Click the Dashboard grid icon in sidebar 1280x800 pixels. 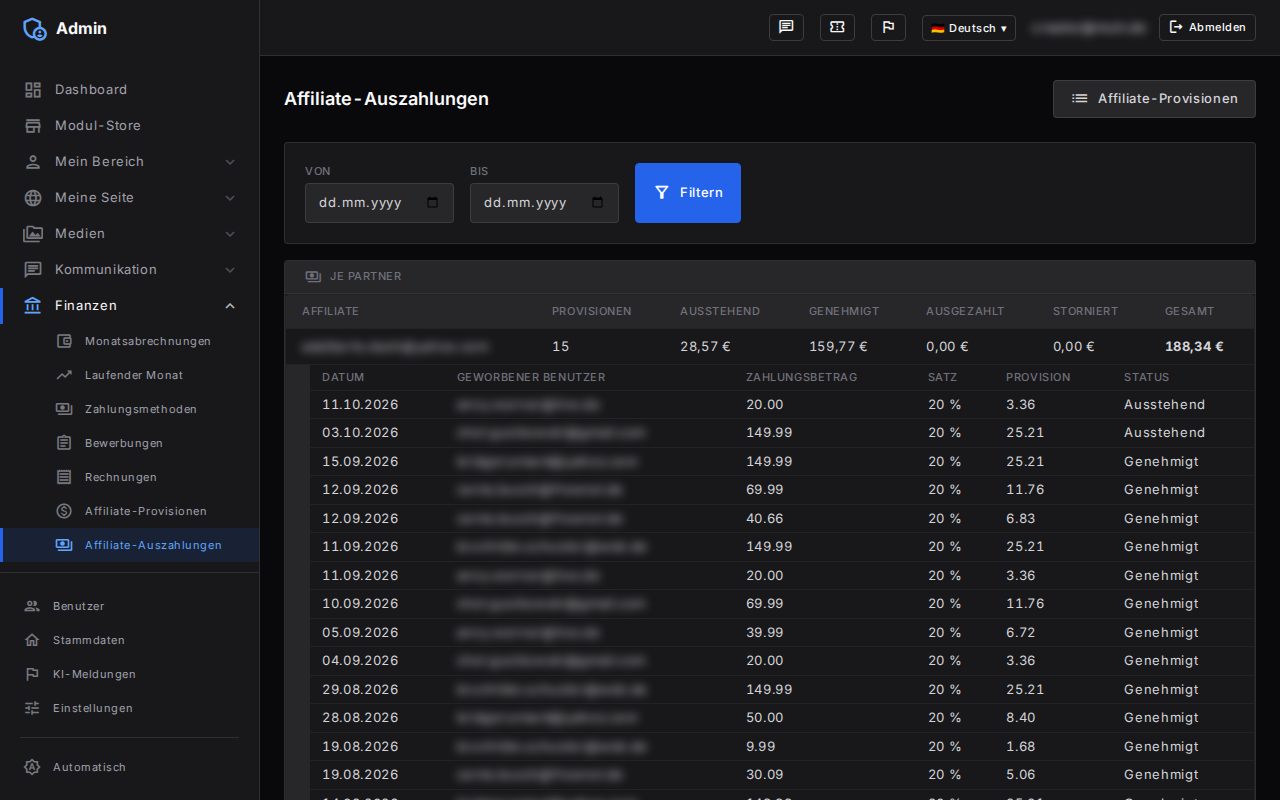(x=33, y=89)
